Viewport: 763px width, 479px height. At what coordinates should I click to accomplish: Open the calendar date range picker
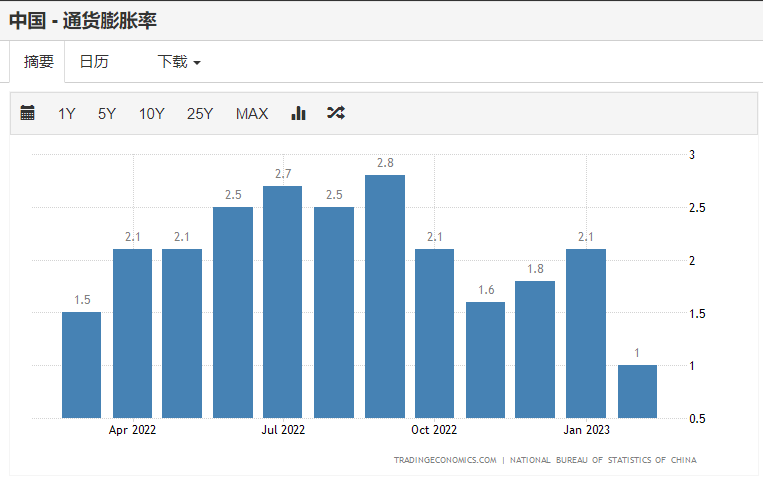point(28,113)
